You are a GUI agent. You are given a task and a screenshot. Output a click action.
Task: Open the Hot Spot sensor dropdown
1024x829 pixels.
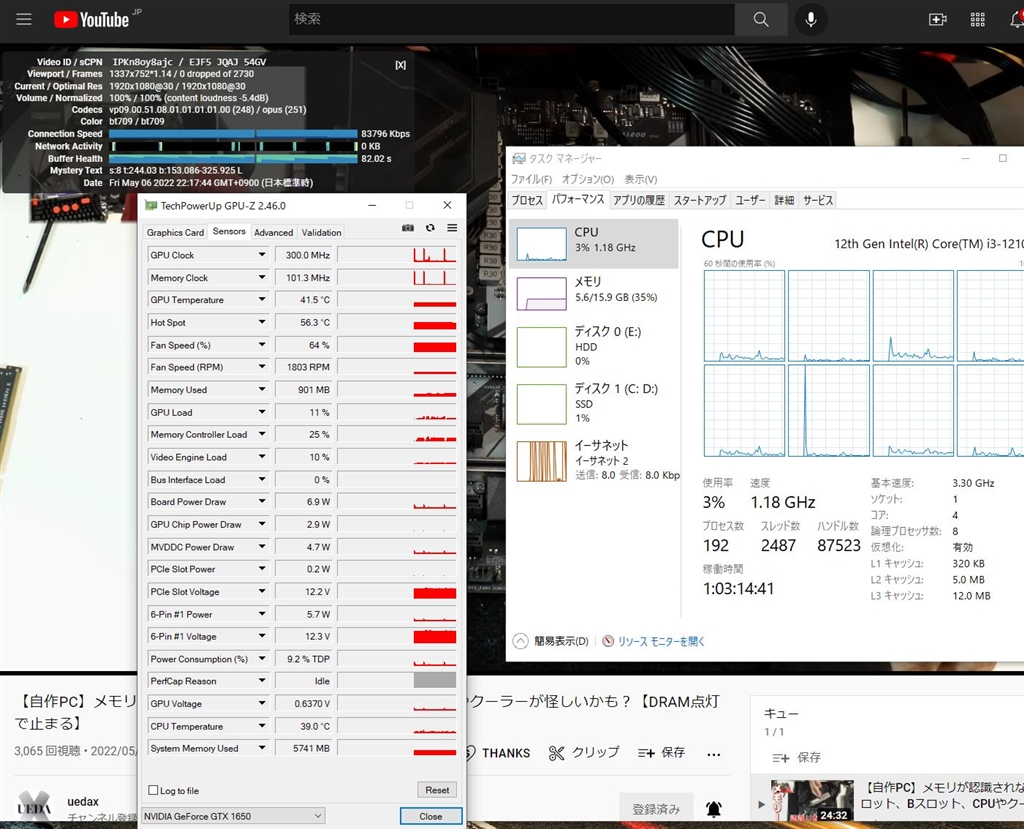[x=262, y=322]
